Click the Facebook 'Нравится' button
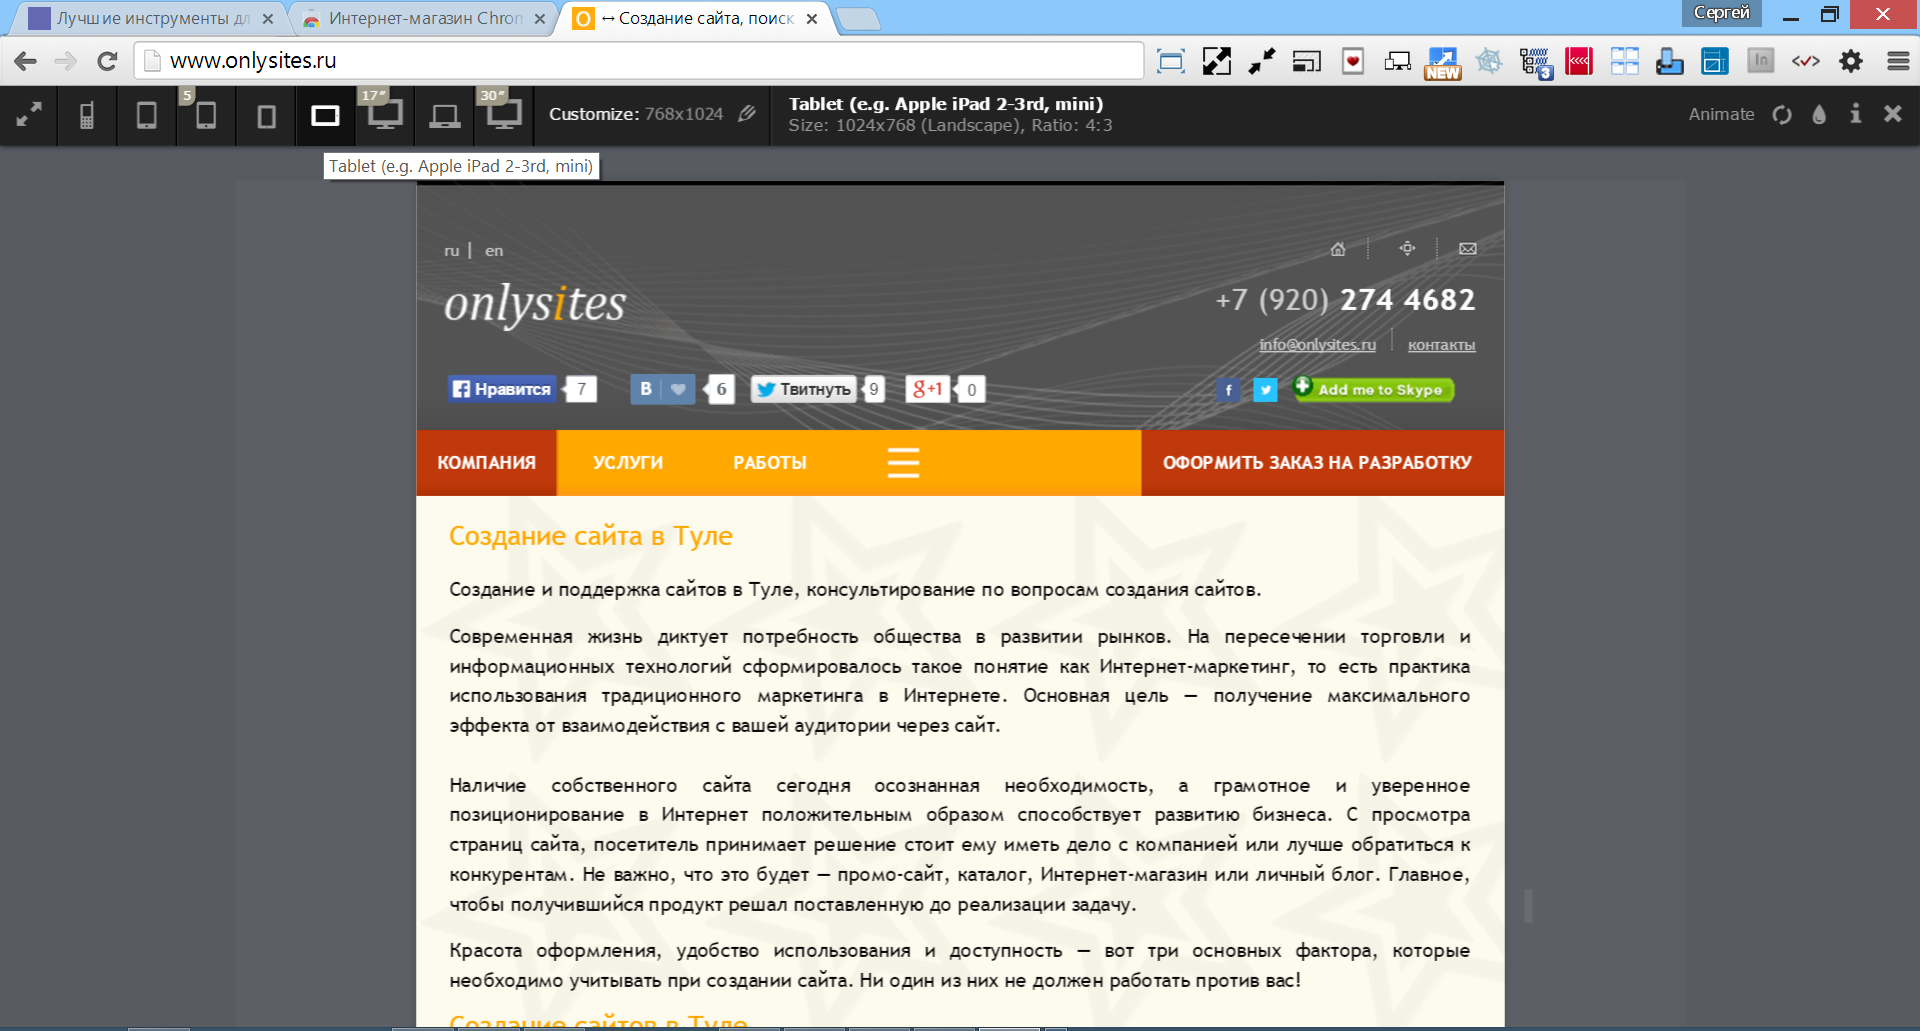This screenshot has width=1920, height=1031. coord(502,389)
